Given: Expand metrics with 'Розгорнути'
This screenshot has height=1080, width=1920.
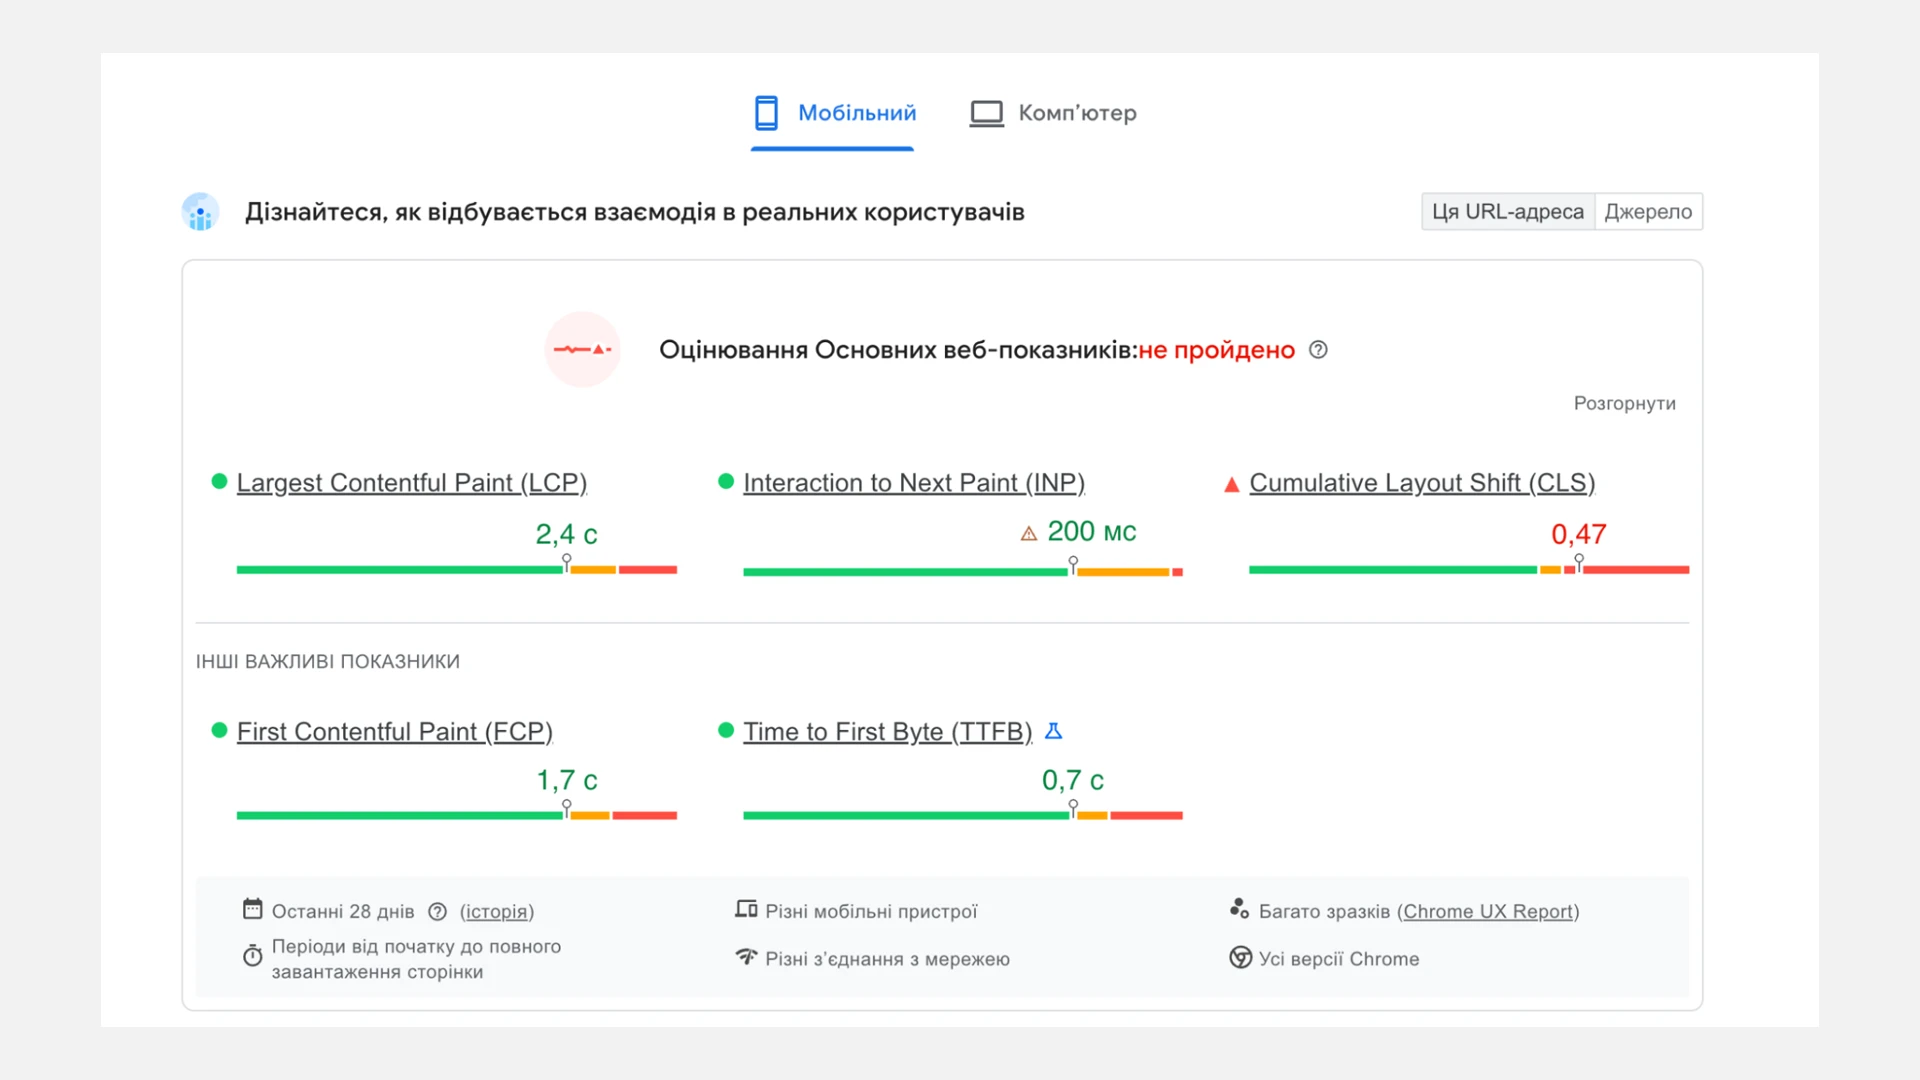Looking at the screenshot, I should pyautogui.click(x=1624, y=403).
